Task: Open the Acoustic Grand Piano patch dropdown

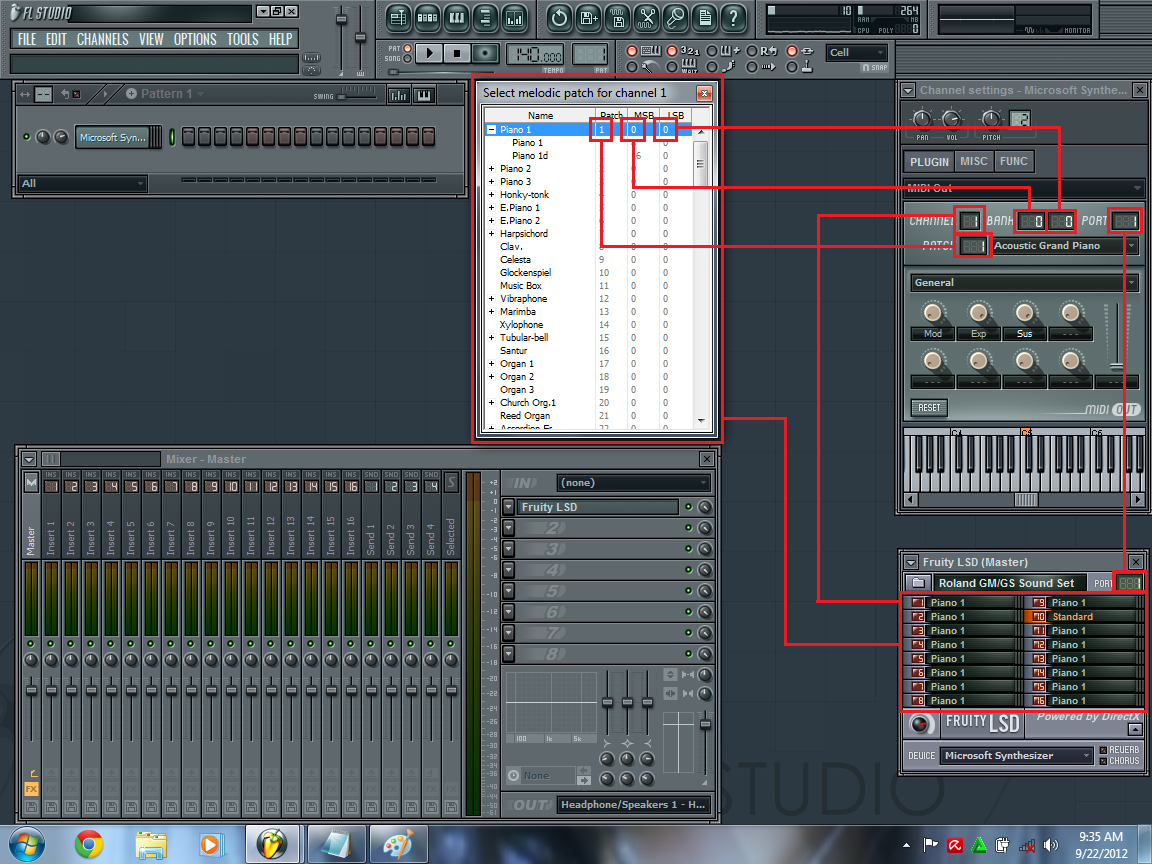Action: click(x=1065, y=245)
